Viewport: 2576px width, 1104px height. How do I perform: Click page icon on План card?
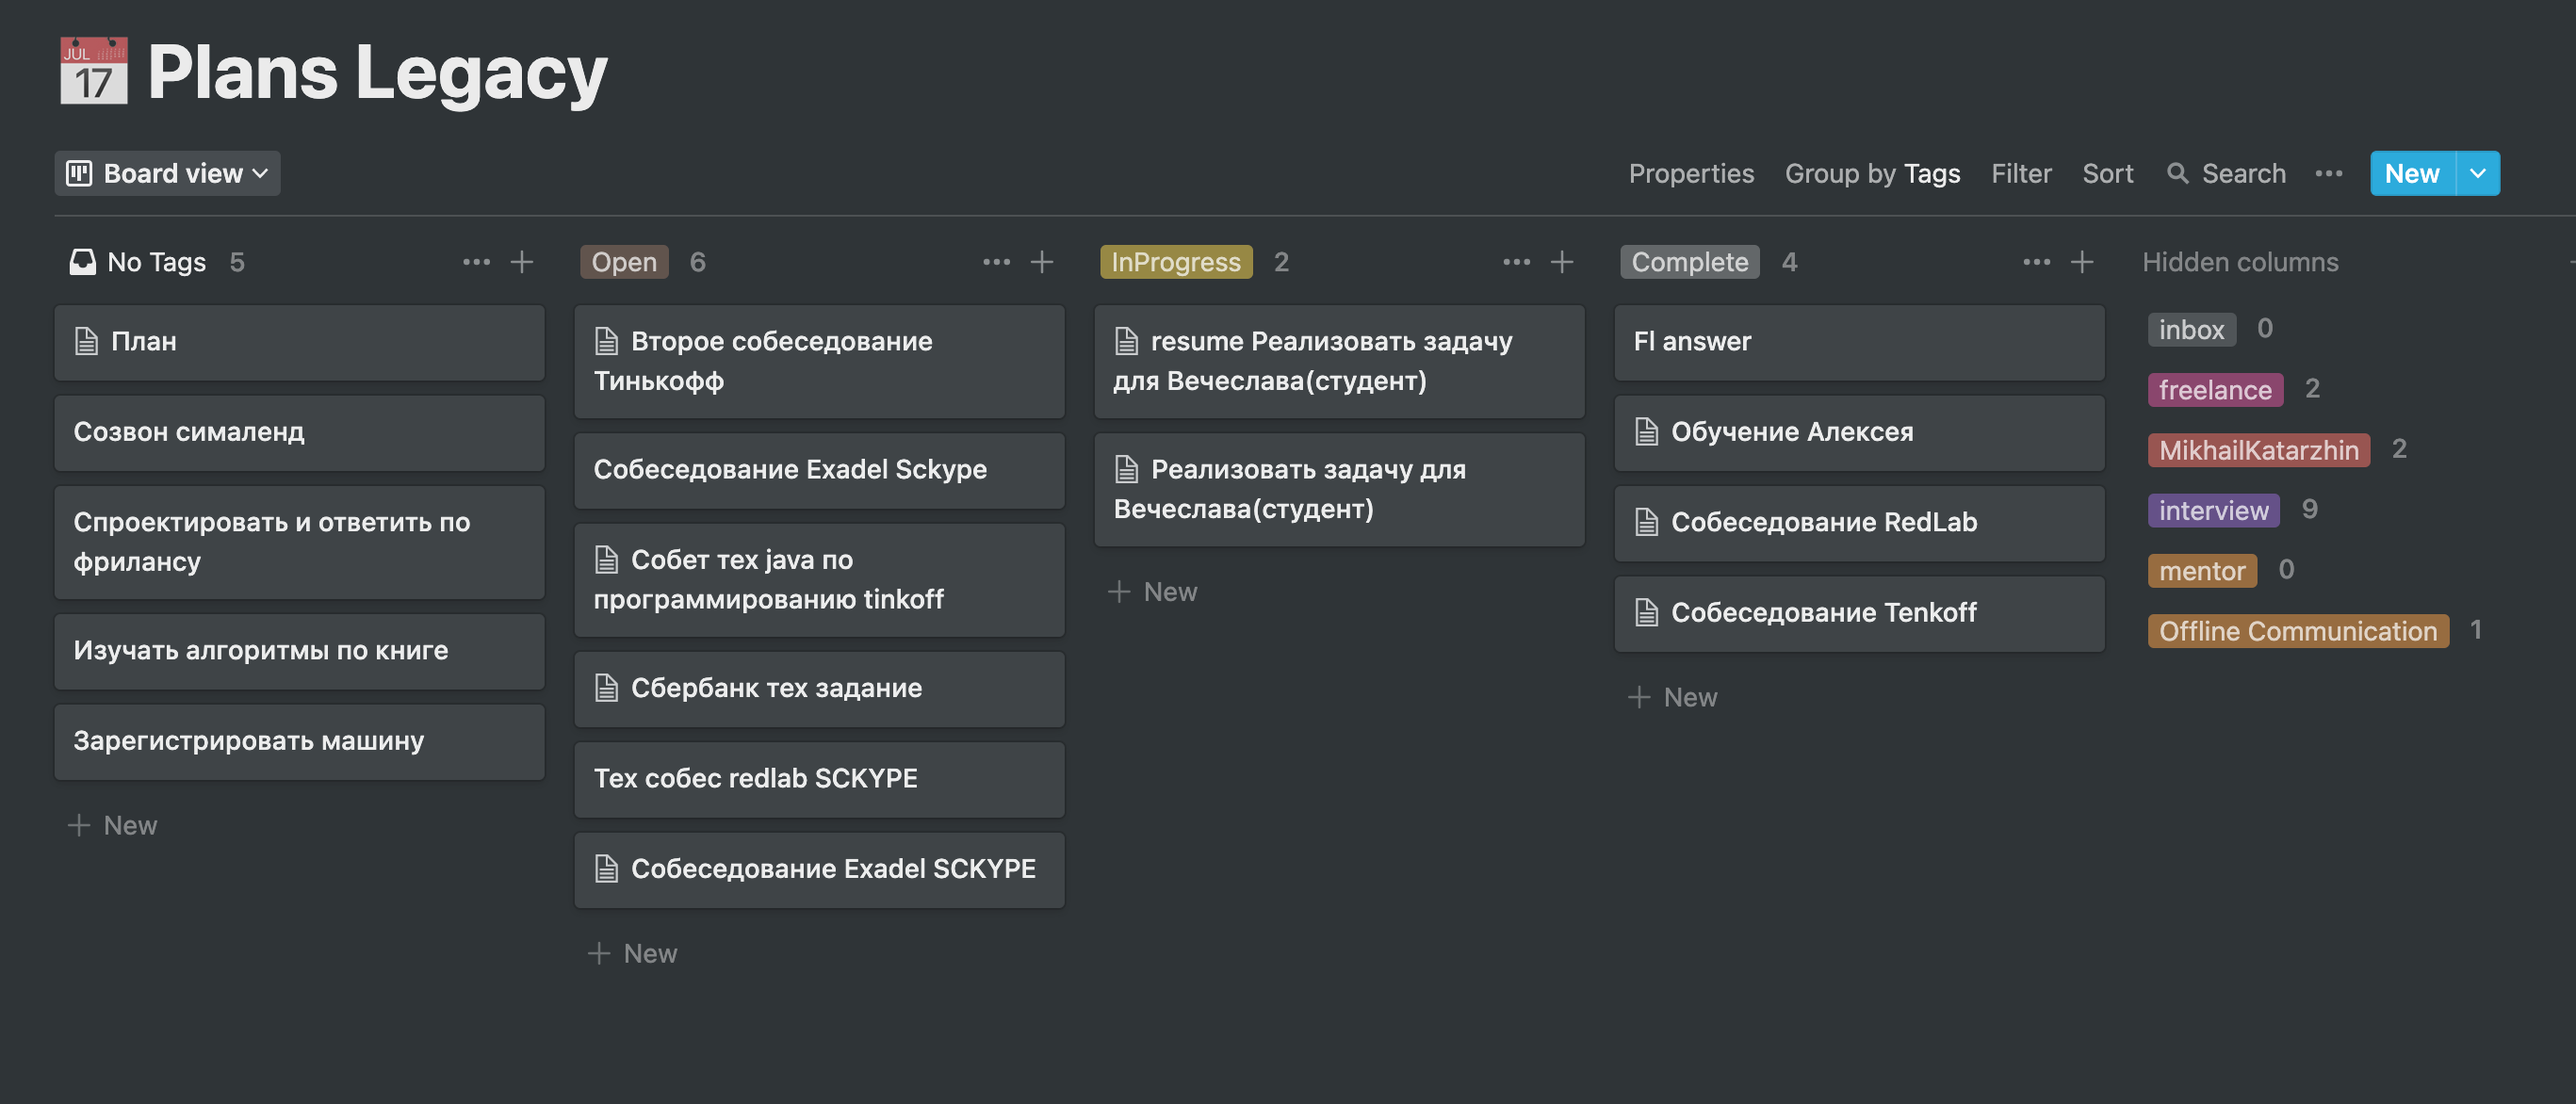(x=87, y=341)
